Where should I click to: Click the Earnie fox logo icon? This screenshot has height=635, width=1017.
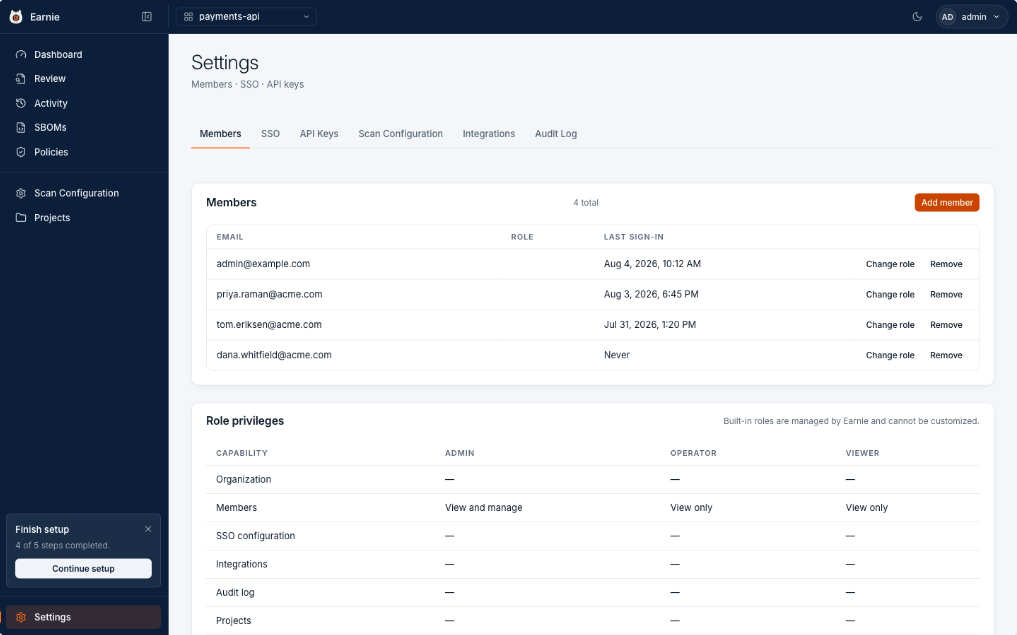pos(16,17)
